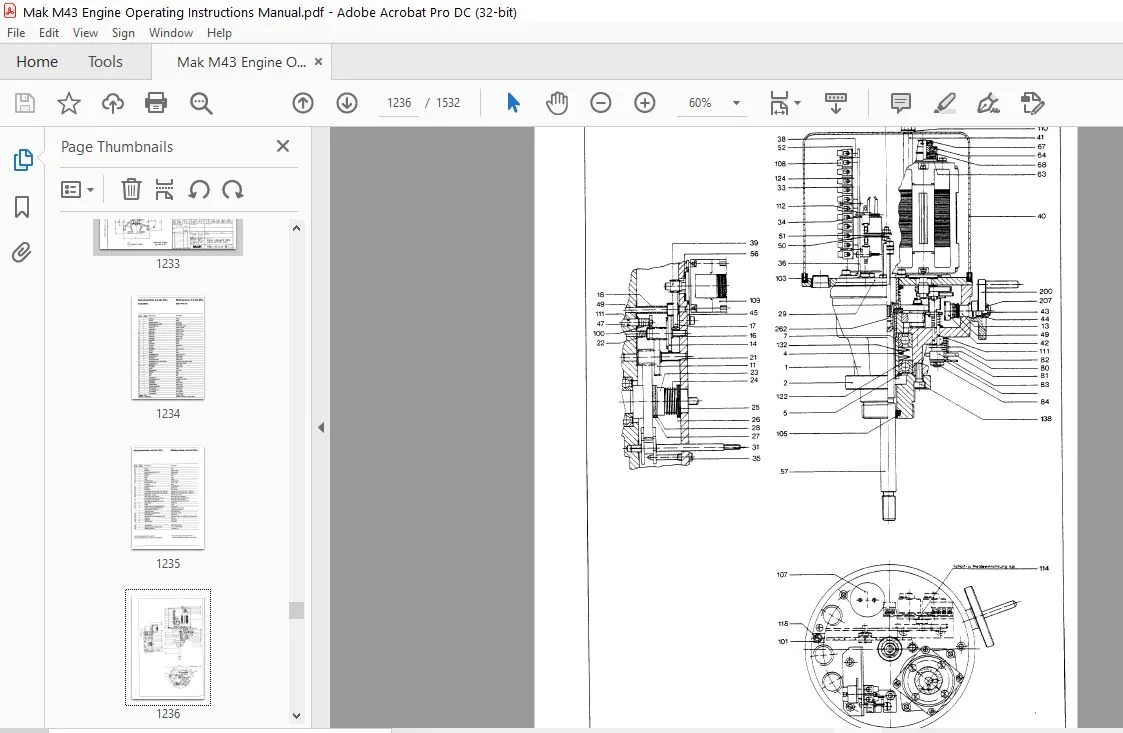The width and height of the screenshot is (1123, 733).
Task: Choose the Selection arrow tool
Action: click(x=514, y=103)
